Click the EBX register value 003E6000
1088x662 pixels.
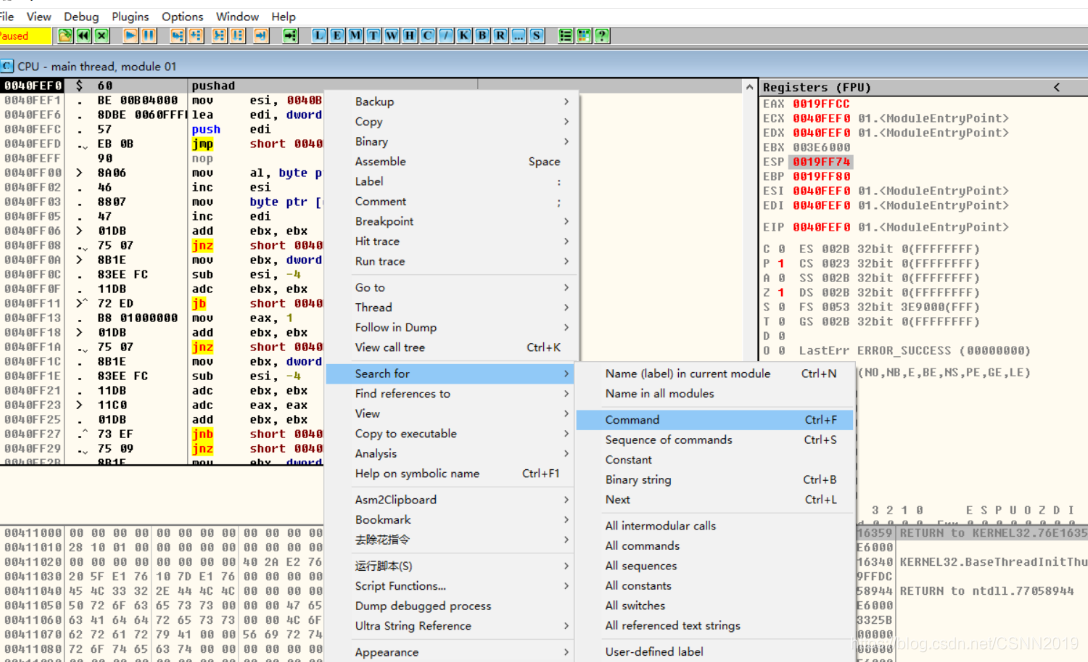(x=822, y=147)
